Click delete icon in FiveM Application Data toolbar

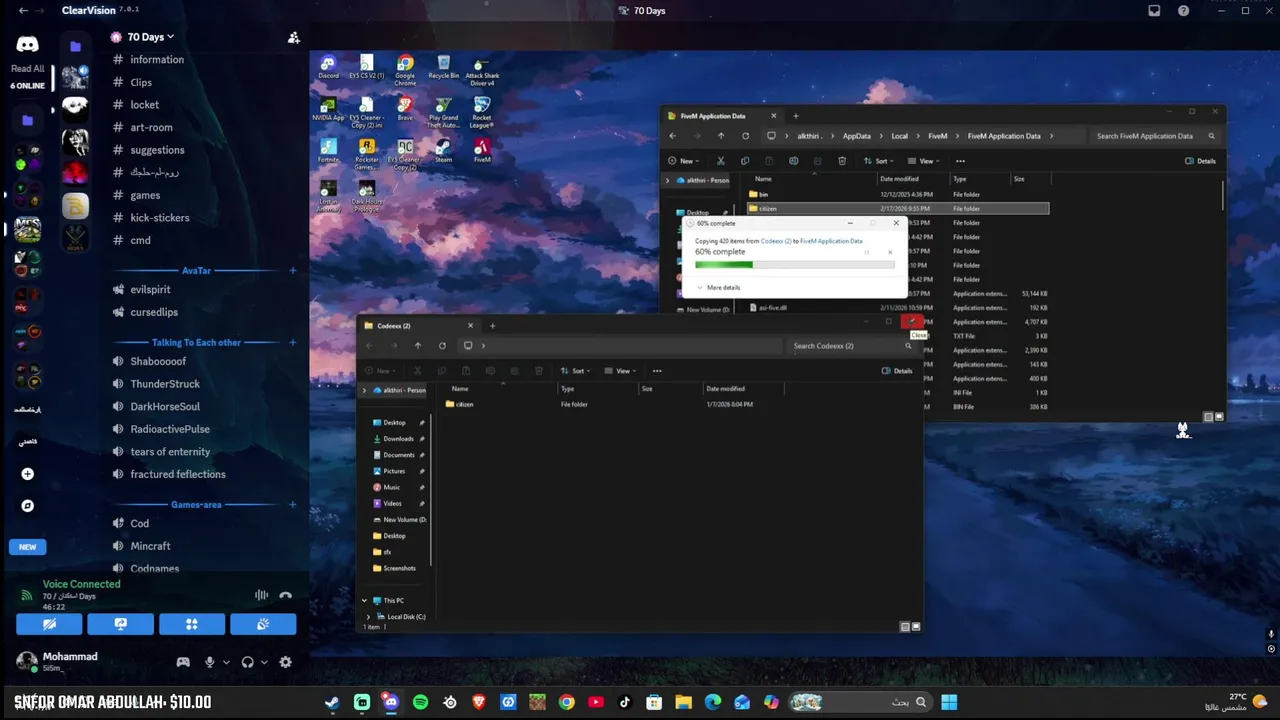click(x=842, y=161)
